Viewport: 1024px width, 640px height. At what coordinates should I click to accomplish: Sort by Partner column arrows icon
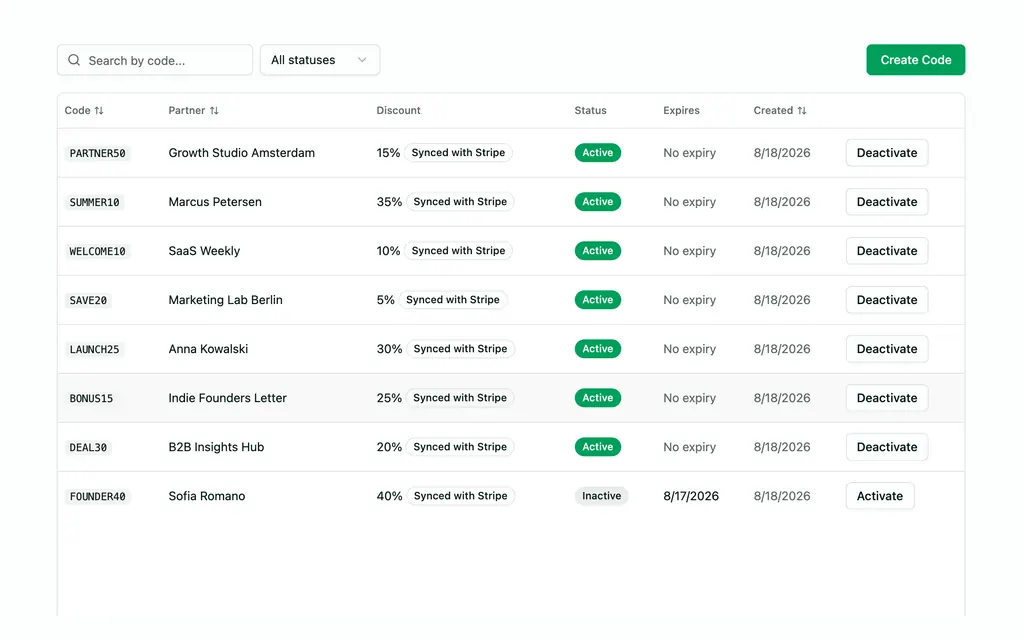coord(214,110)
